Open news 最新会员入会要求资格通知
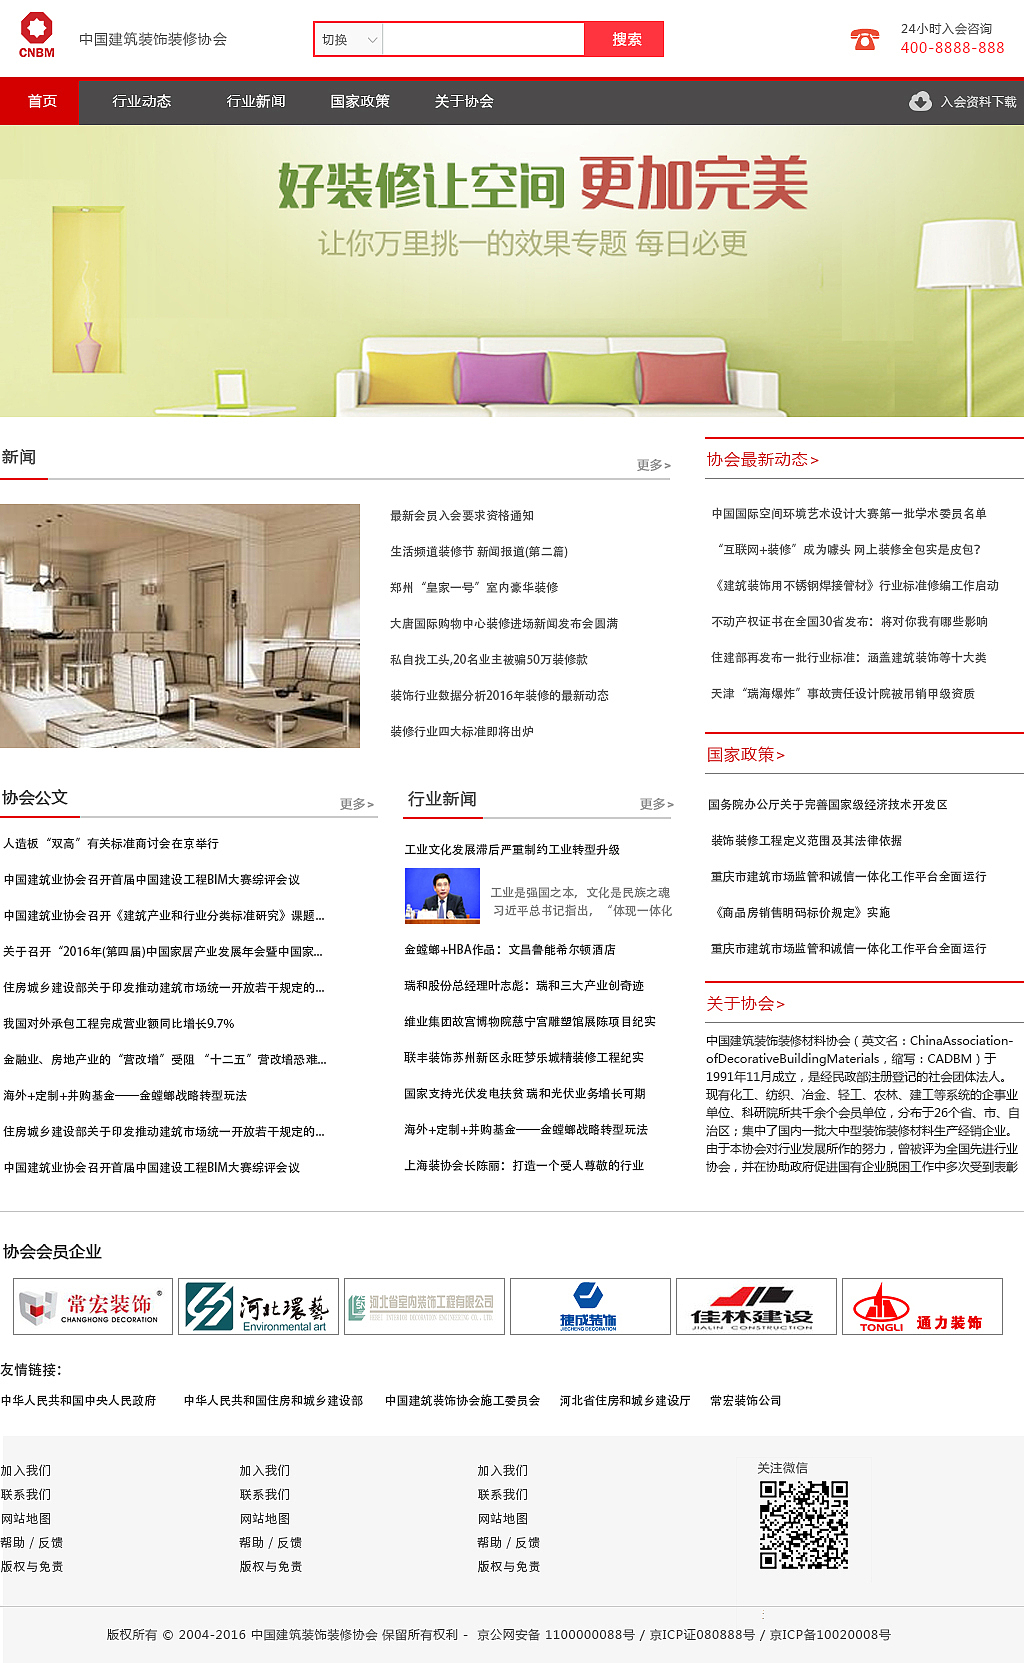Image resolution: width=1024 pixels, height=1663 pixels. [462, 516]
